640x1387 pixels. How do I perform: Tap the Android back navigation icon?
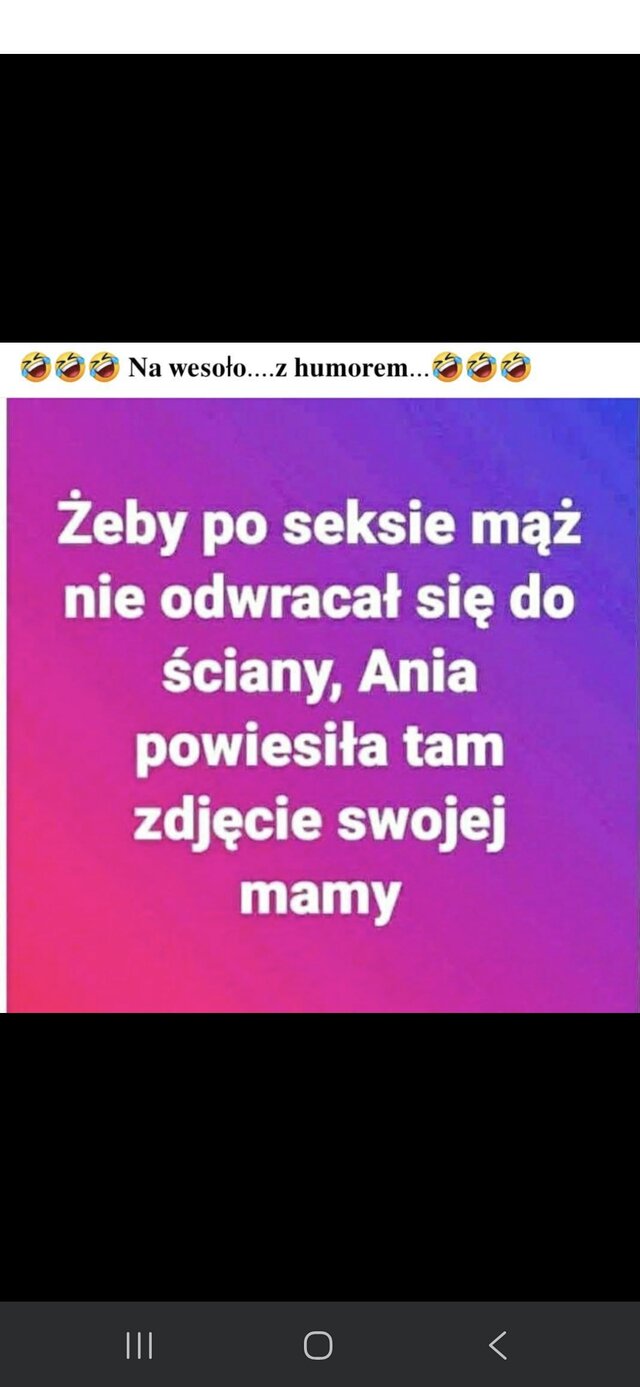498,1345
